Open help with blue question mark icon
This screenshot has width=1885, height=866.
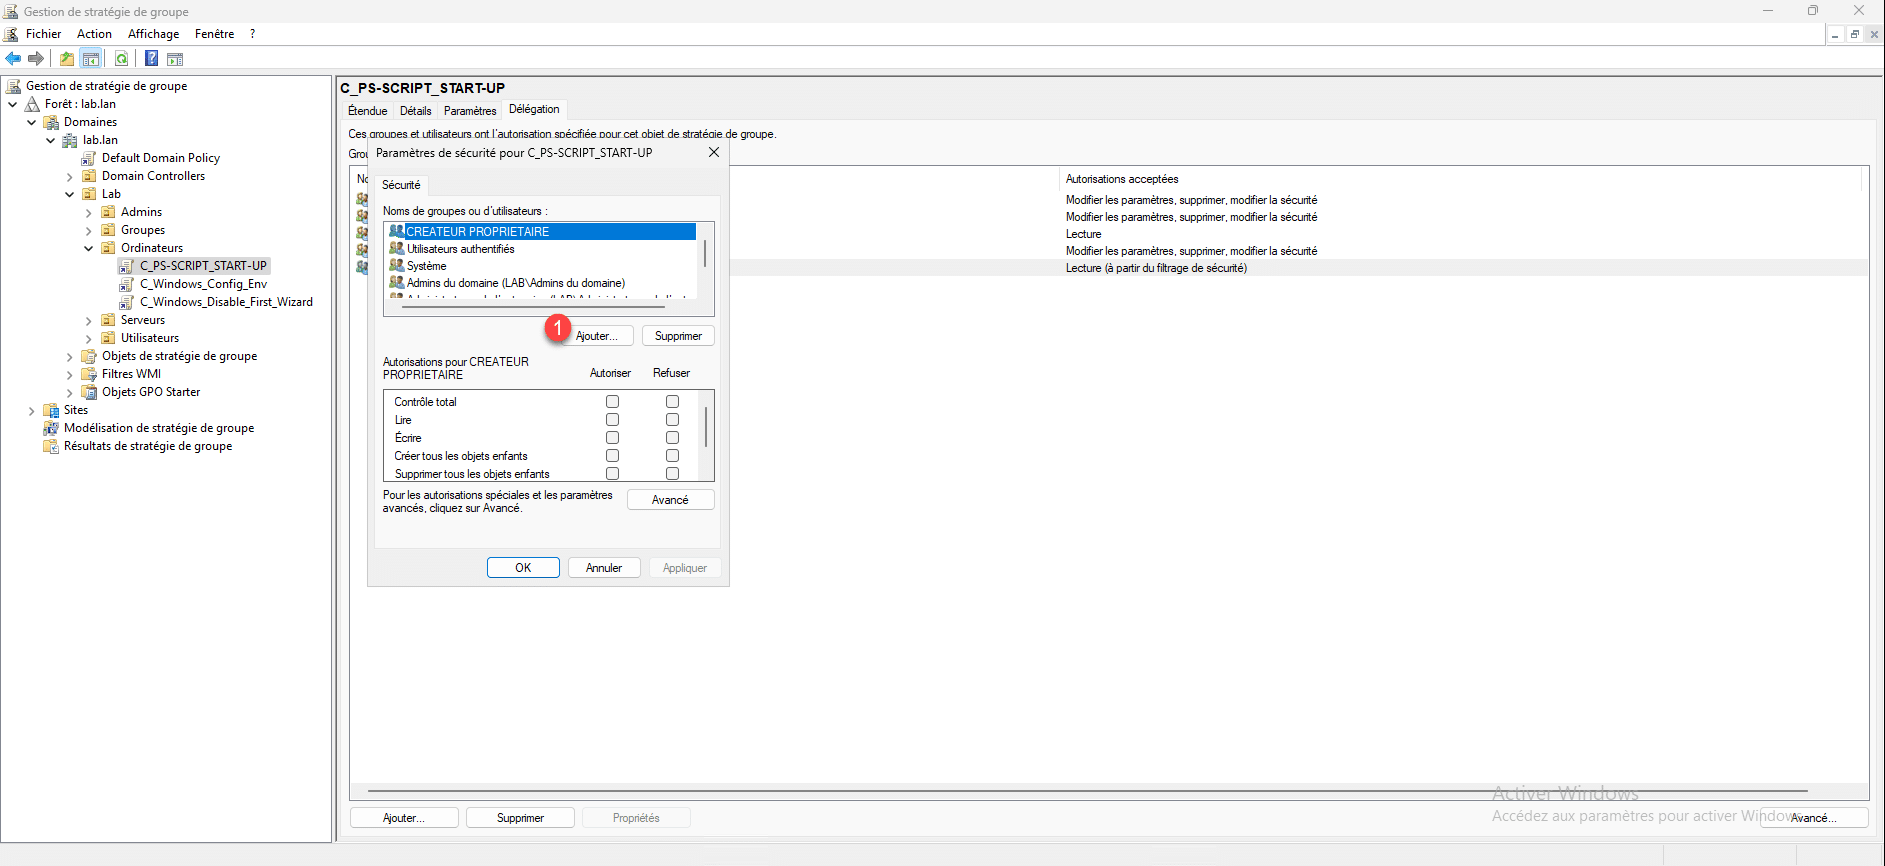click(x=151, y=59)
